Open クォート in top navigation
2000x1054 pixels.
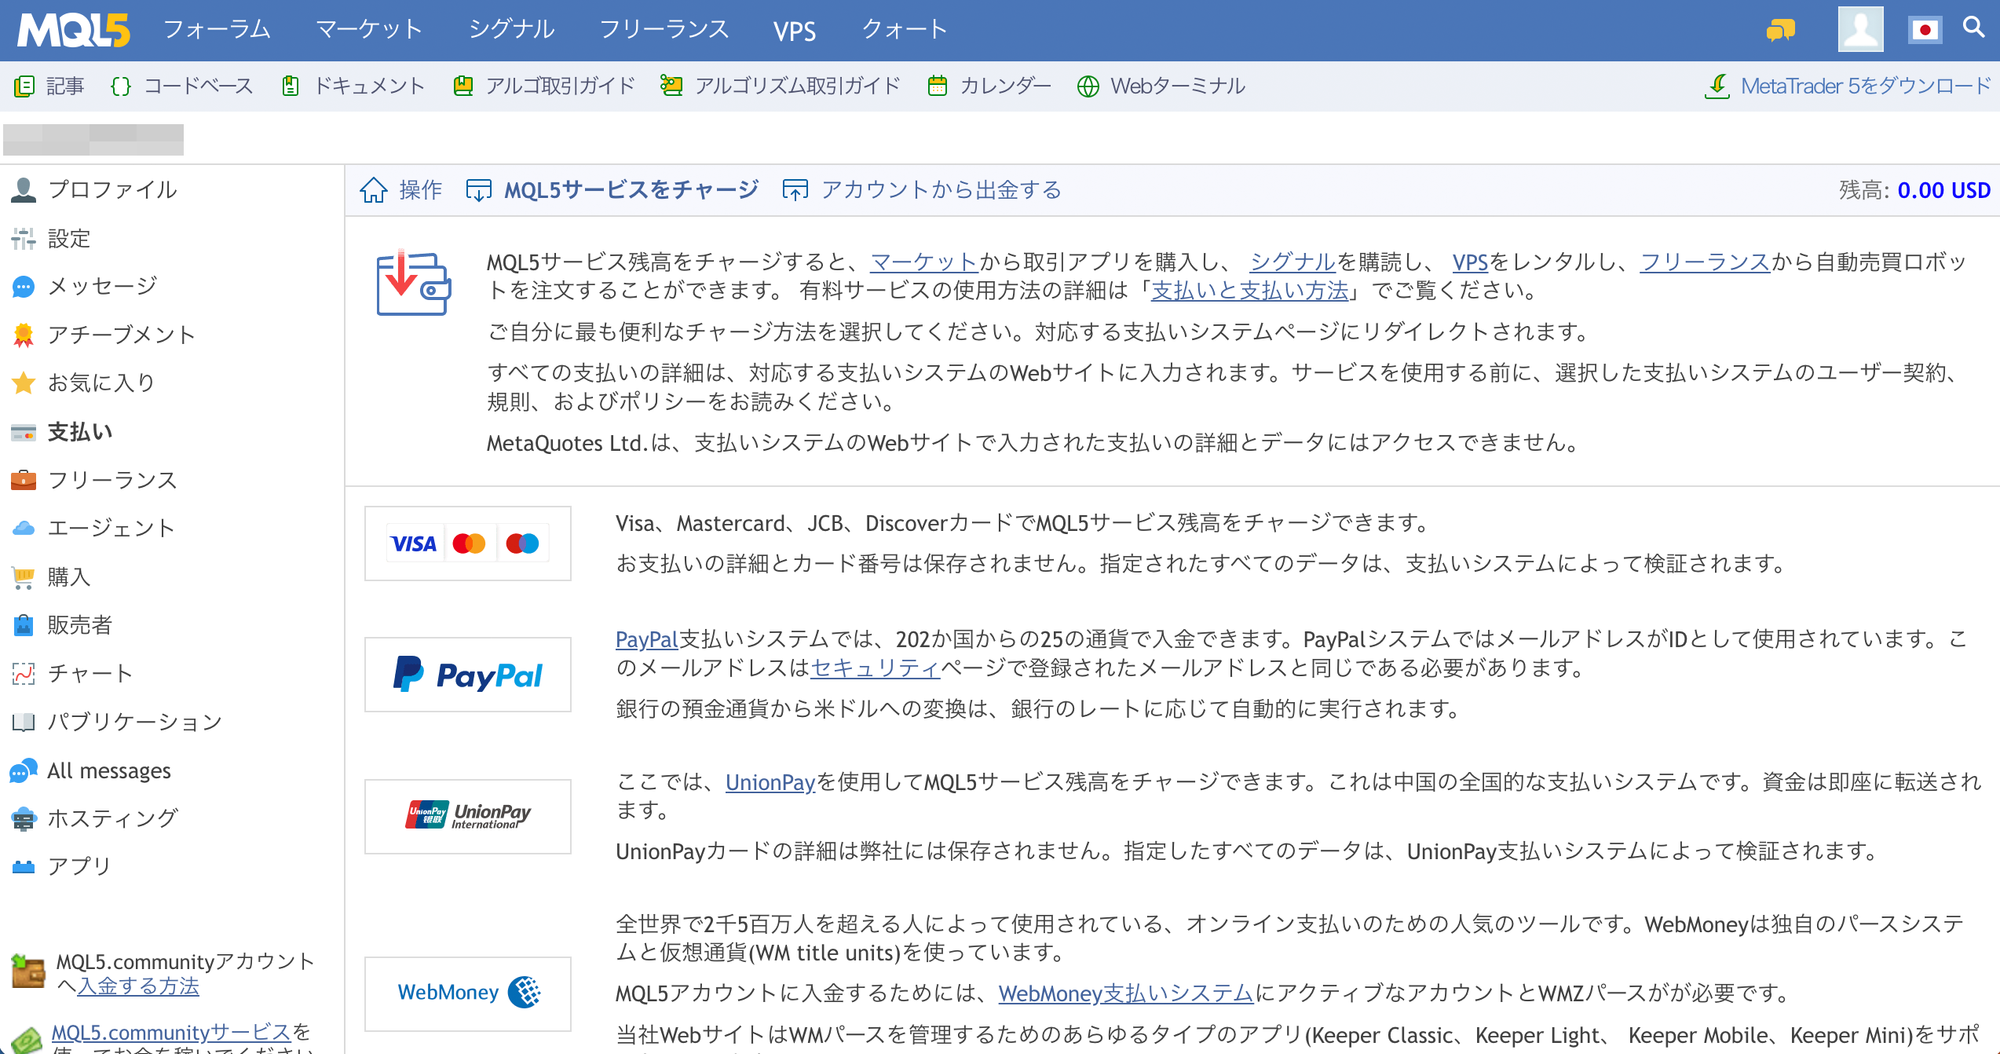(x=905, y=30)
